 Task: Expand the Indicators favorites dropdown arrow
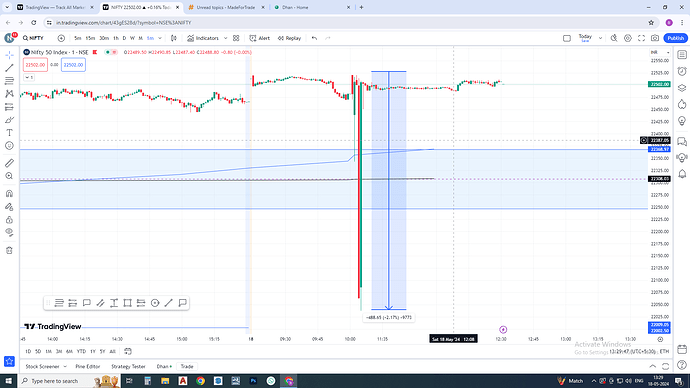225,38
